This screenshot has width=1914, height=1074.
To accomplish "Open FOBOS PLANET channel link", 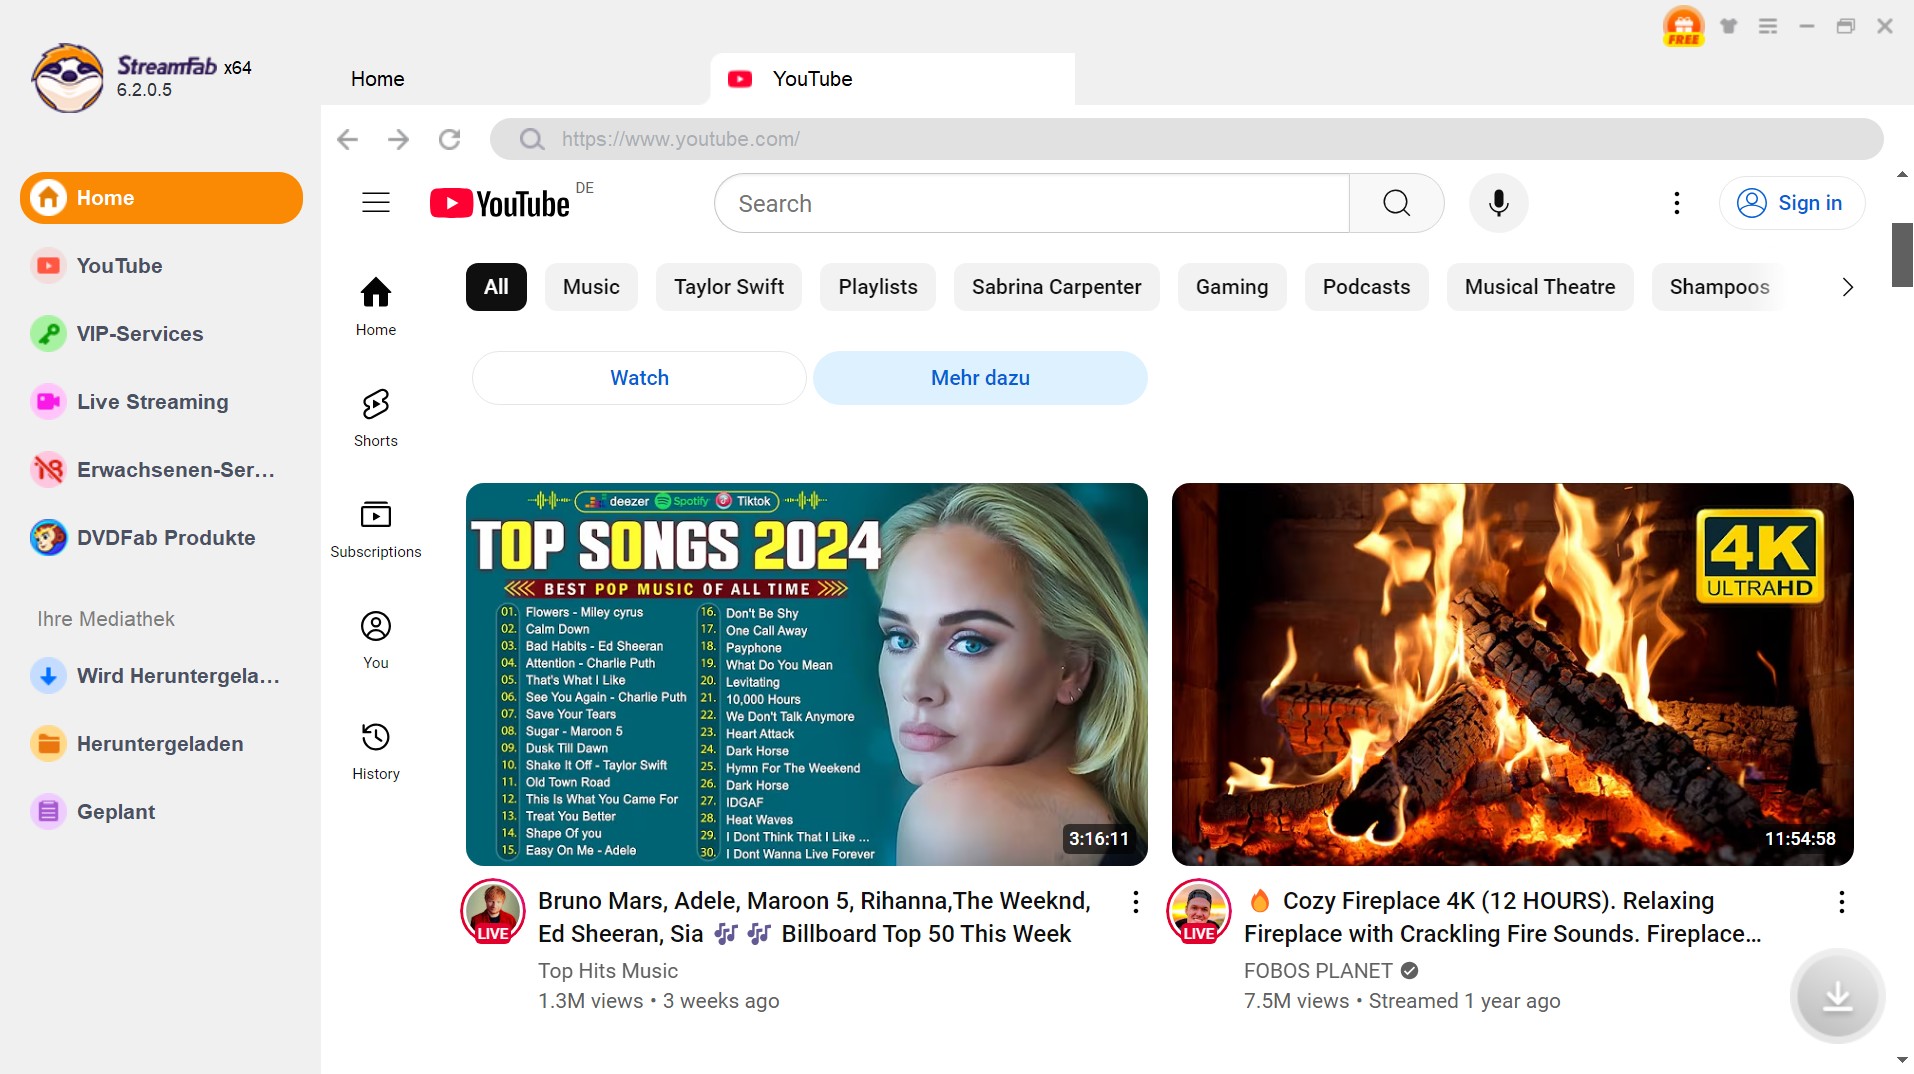I will click(1318, 971).
